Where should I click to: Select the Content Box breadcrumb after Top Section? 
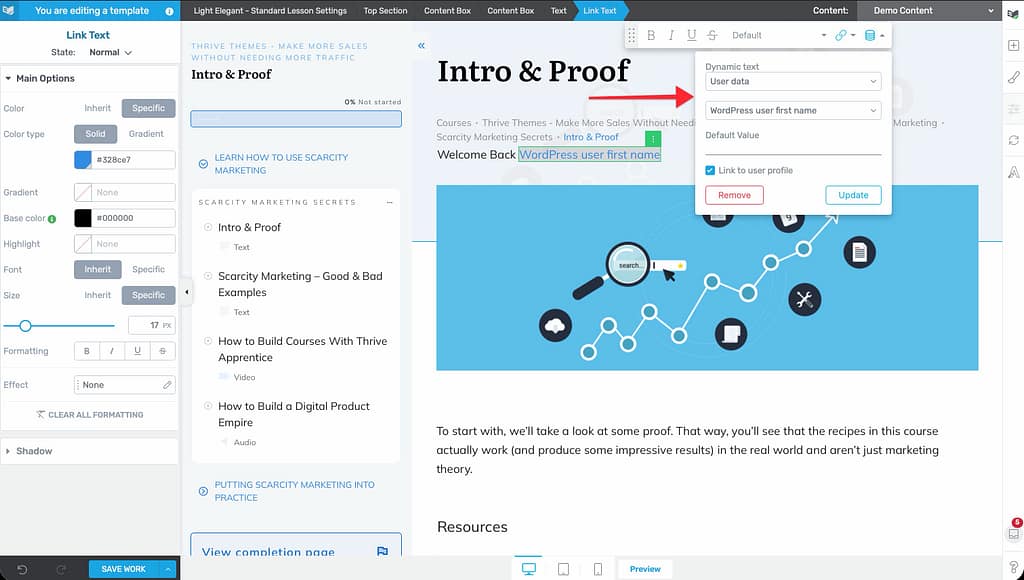(x=447, y=11)
